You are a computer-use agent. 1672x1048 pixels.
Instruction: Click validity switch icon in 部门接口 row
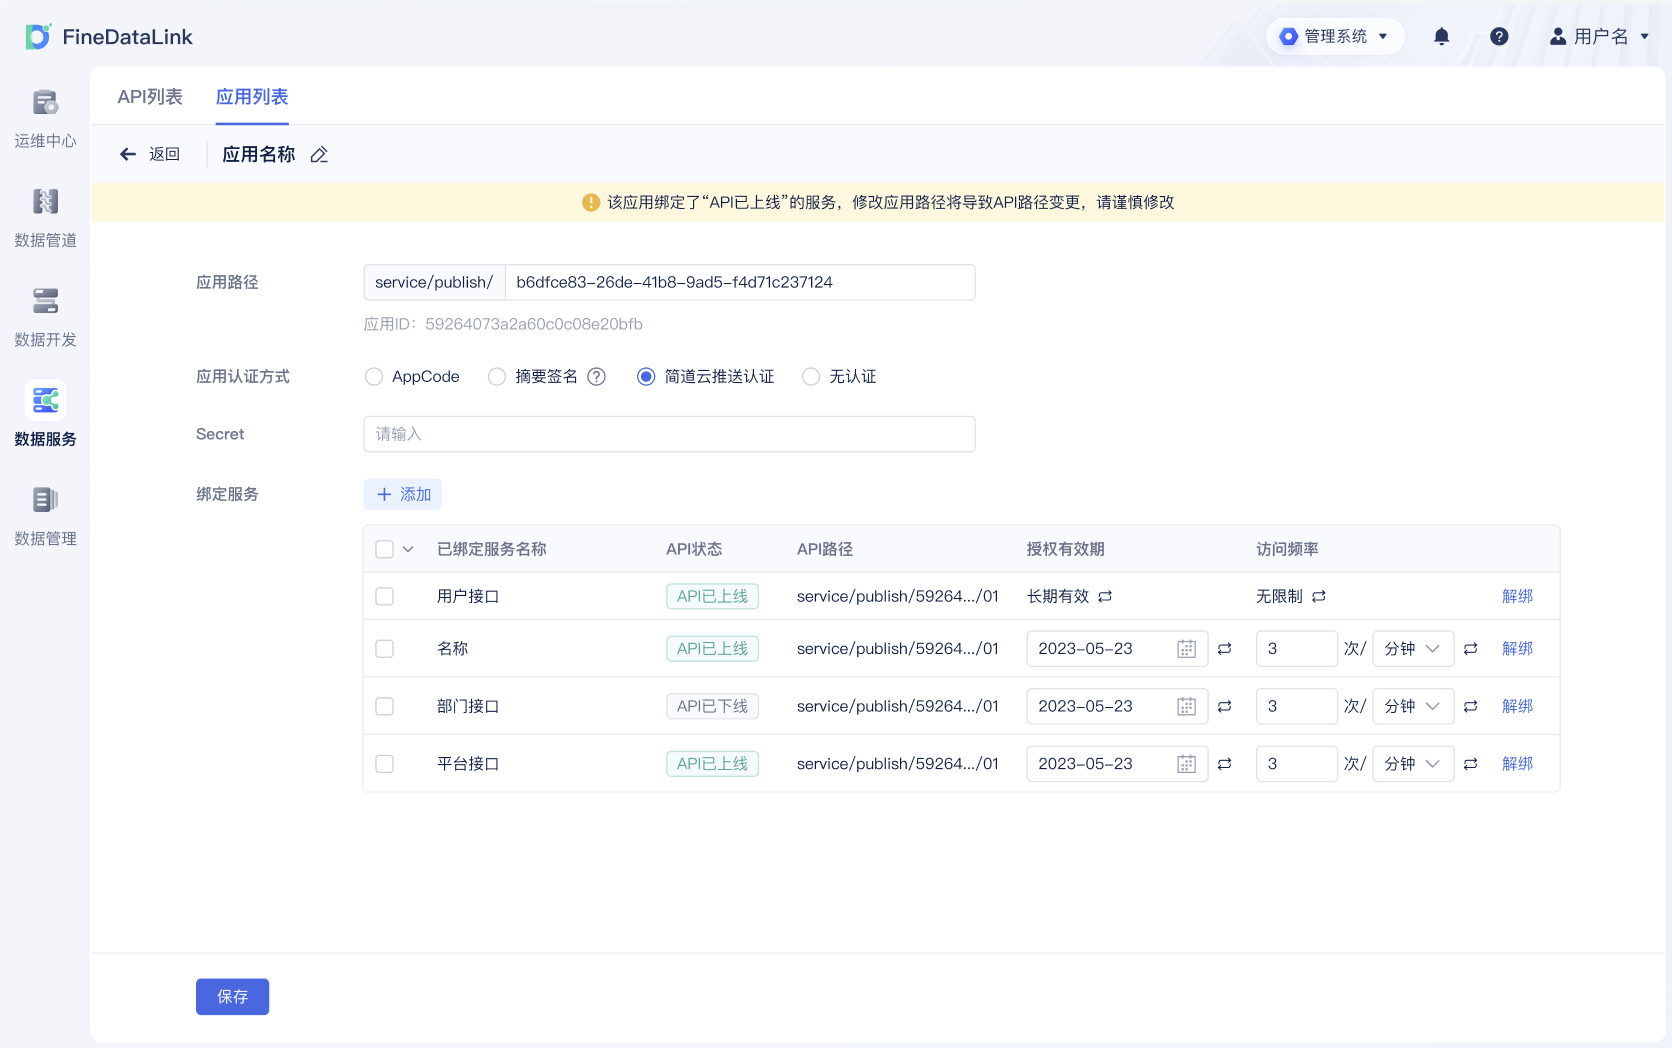pyautogui.click(x=1225, y=707)
